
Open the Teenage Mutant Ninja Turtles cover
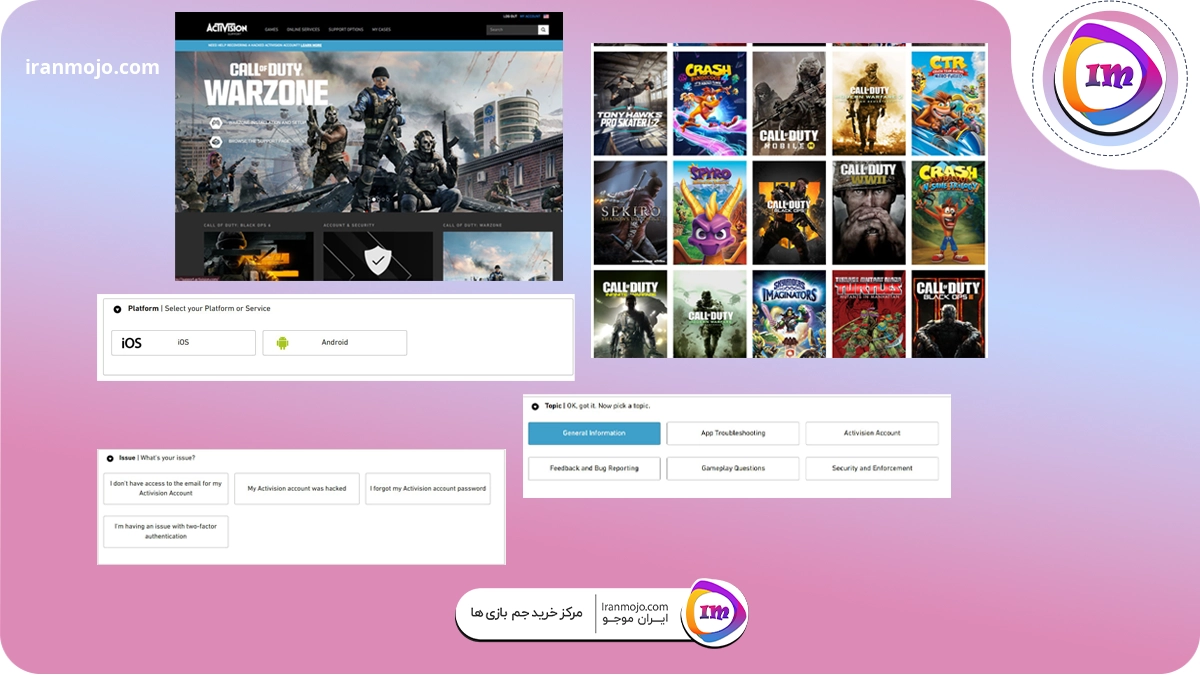point(869,314)
